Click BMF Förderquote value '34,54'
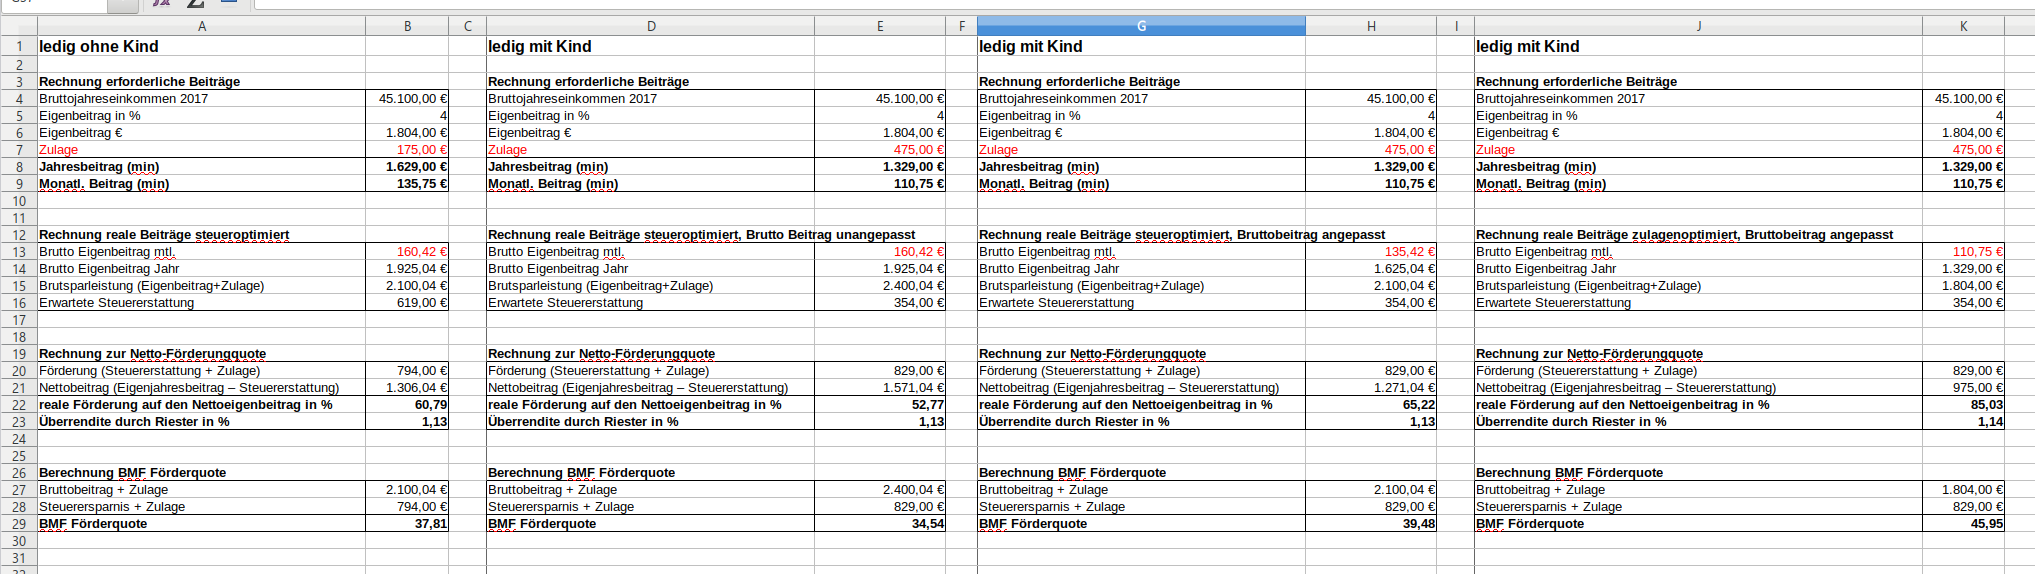 coord(928,524)
